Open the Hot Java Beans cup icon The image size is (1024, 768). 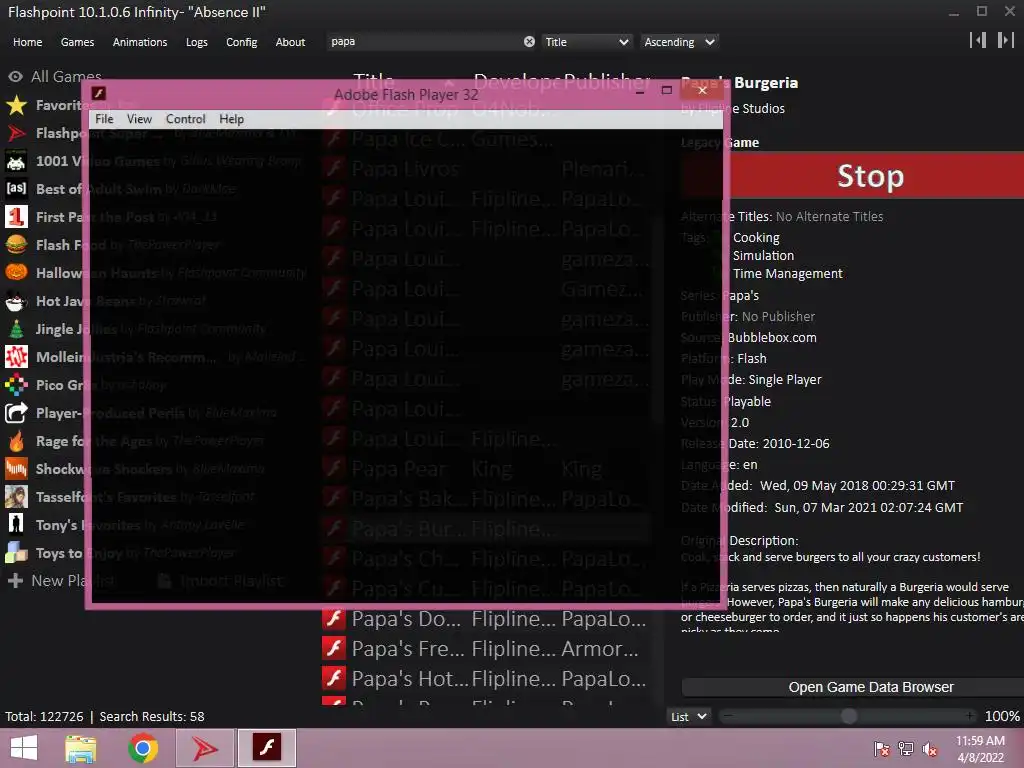(x=16, y=300)
